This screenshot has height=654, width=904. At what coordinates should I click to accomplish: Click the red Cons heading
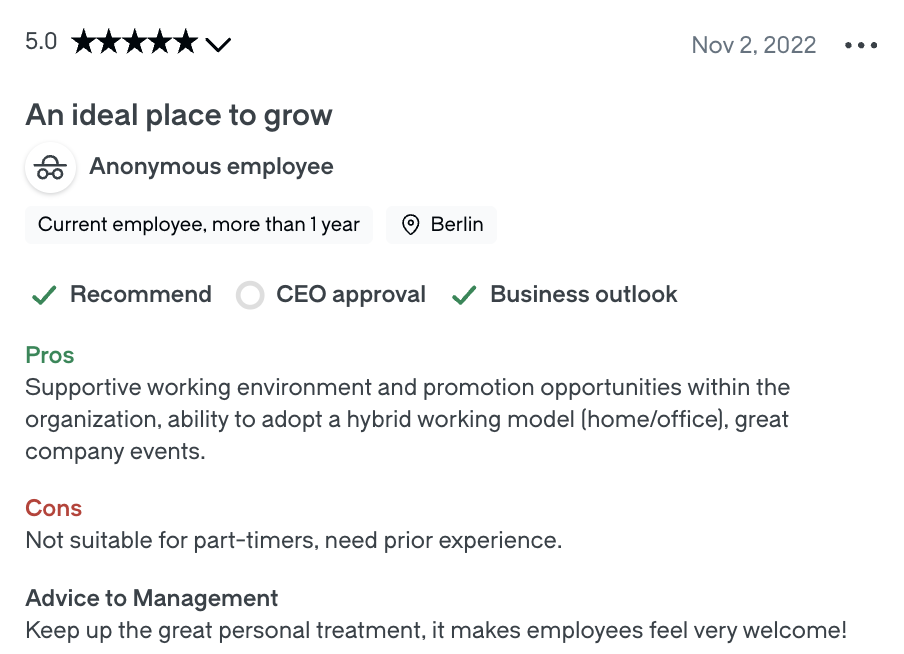click(x=54, y=508)
